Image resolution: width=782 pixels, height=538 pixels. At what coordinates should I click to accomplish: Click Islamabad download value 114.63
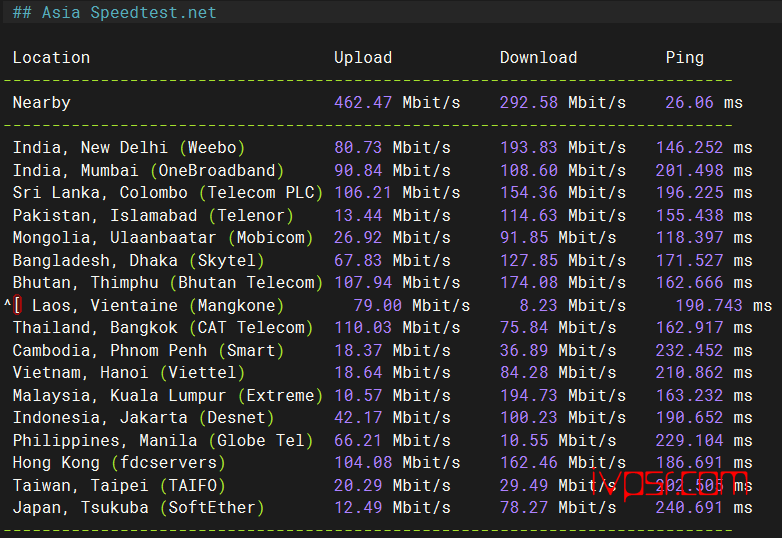coord(529,215)
